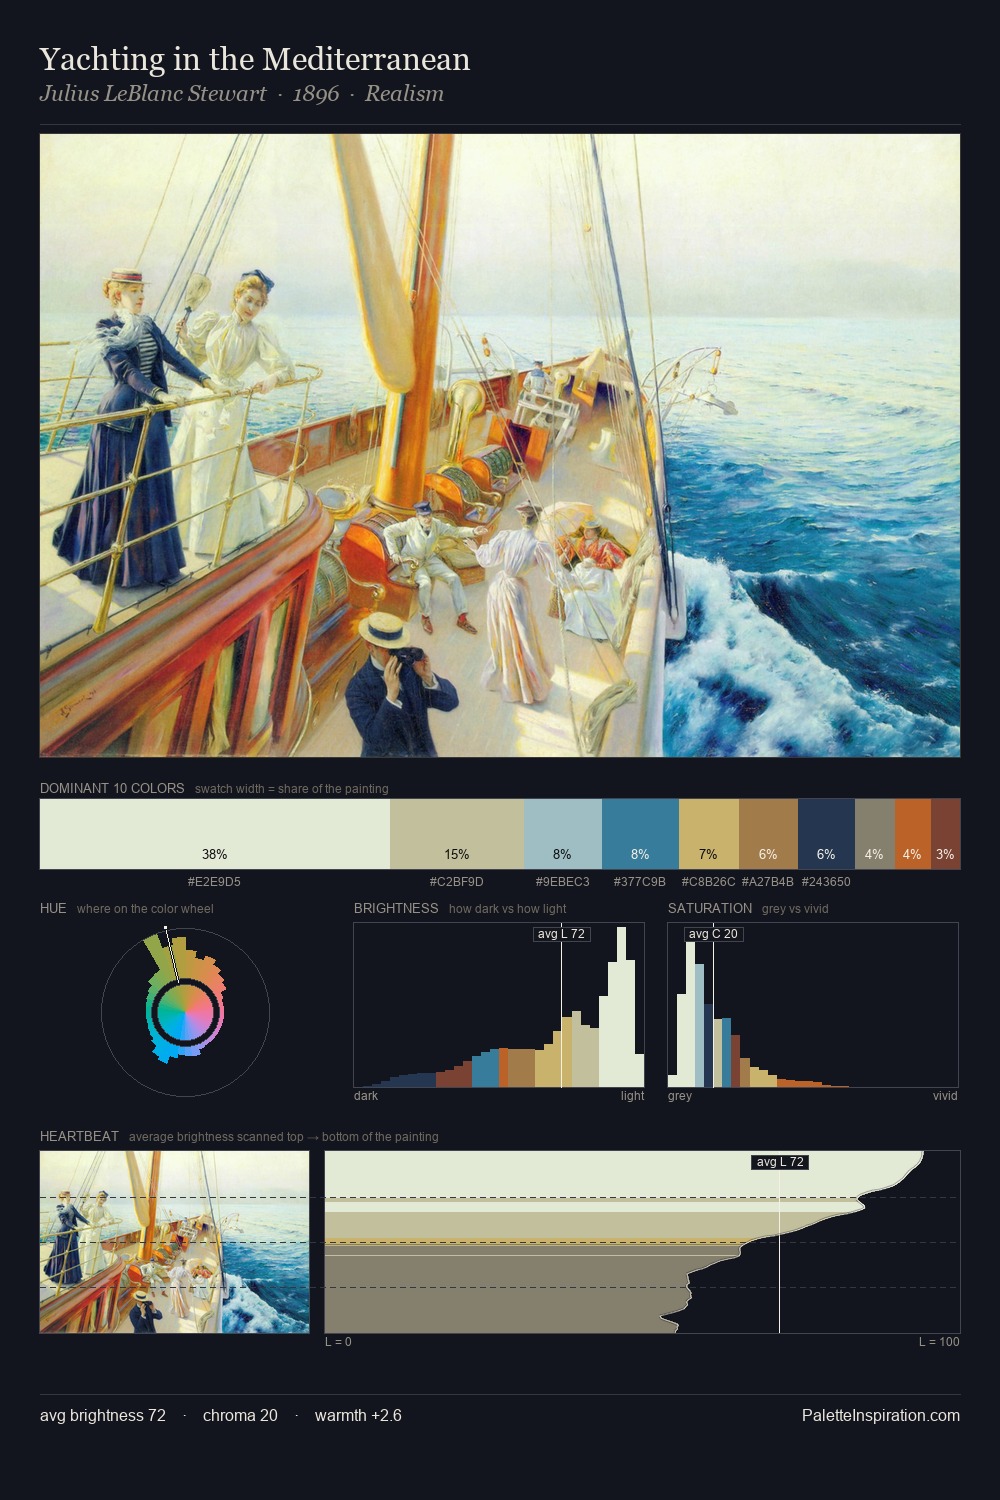Click the hue color wheel chart
This screenshot has width=1000, height=1500.
click(x=185, y=1013)
